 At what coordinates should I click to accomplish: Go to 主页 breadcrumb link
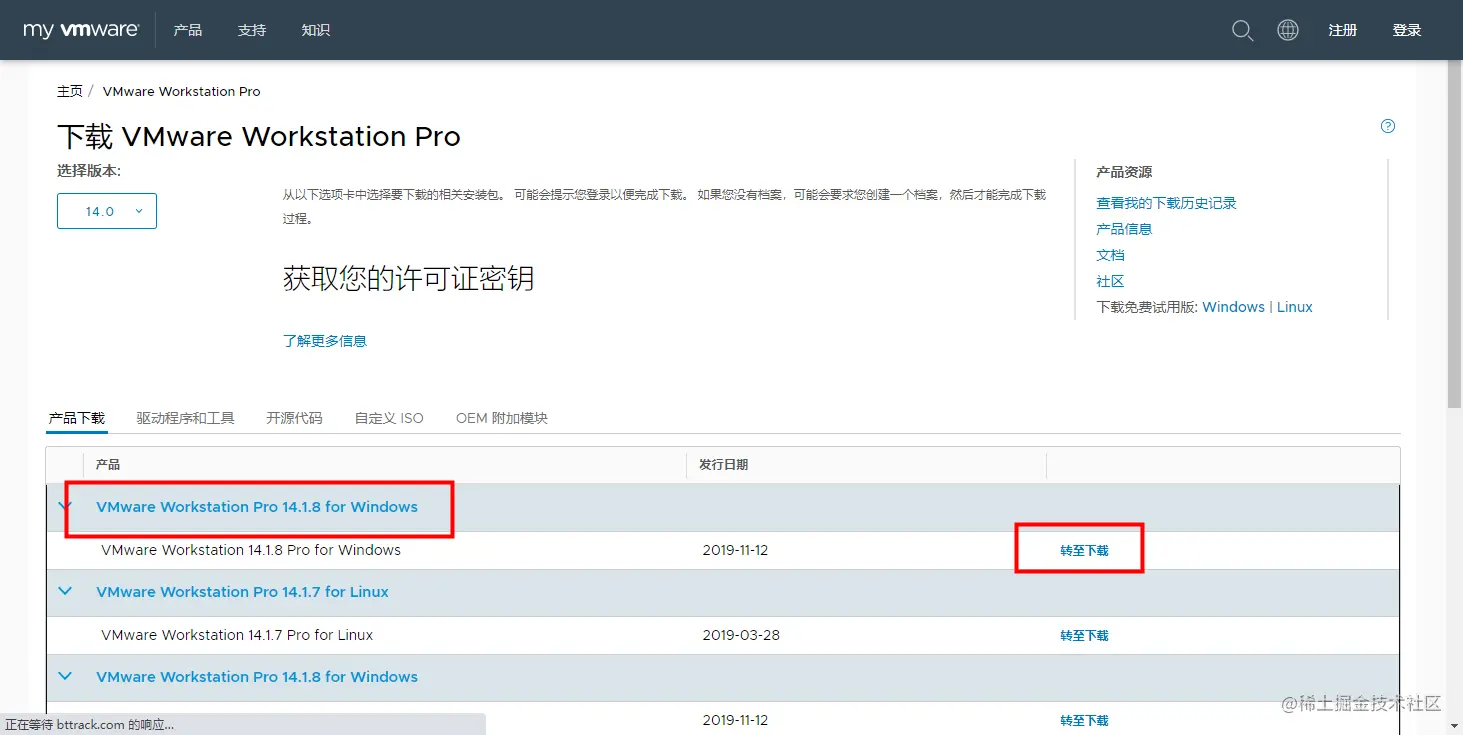[x=70, y=91]
